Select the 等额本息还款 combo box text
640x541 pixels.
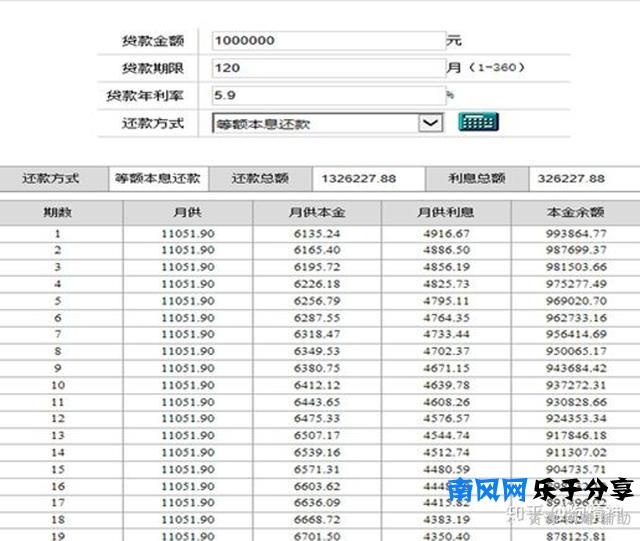tap(263, 124)
